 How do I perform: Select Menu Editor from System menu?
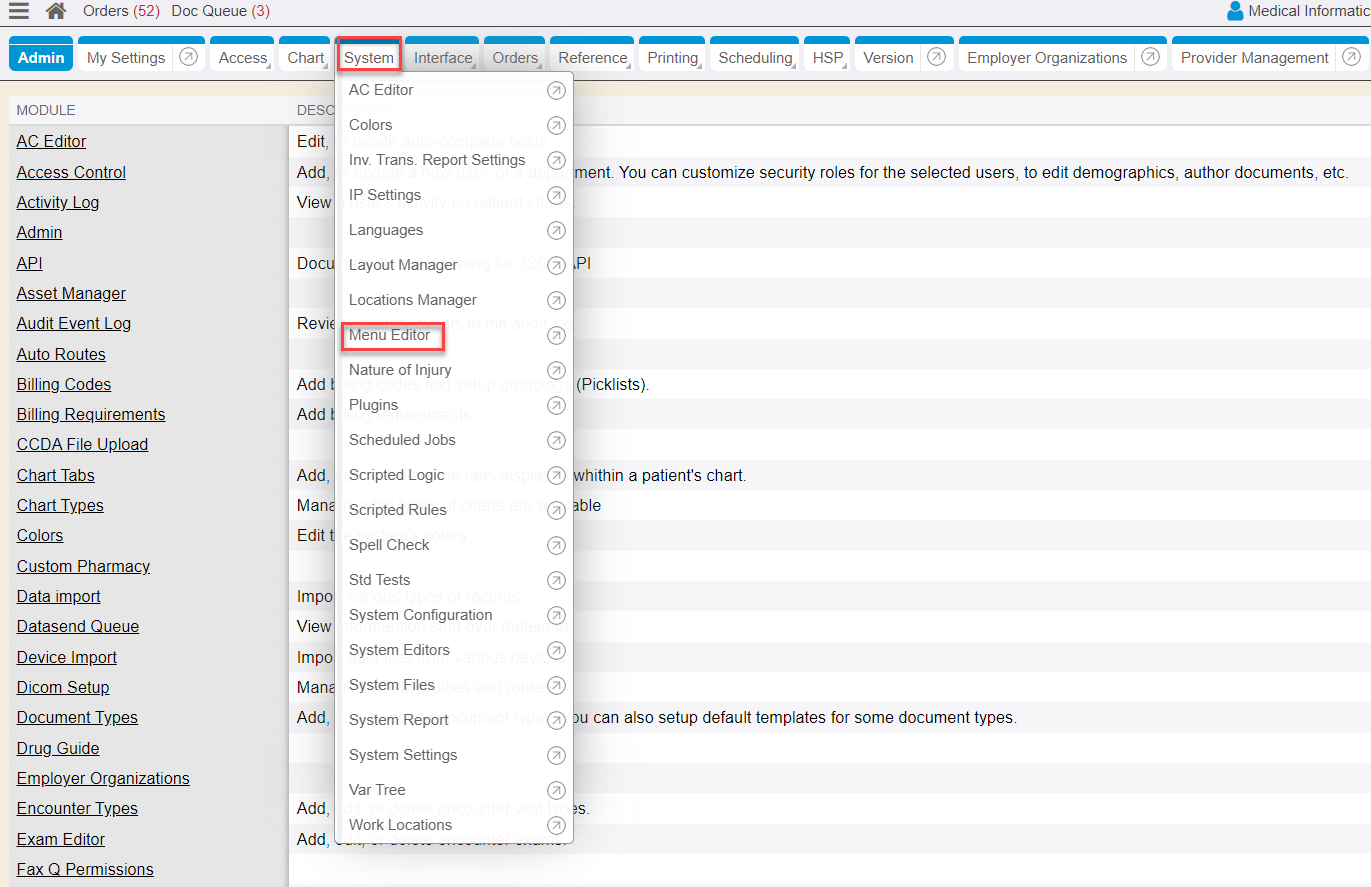point(390,335)
